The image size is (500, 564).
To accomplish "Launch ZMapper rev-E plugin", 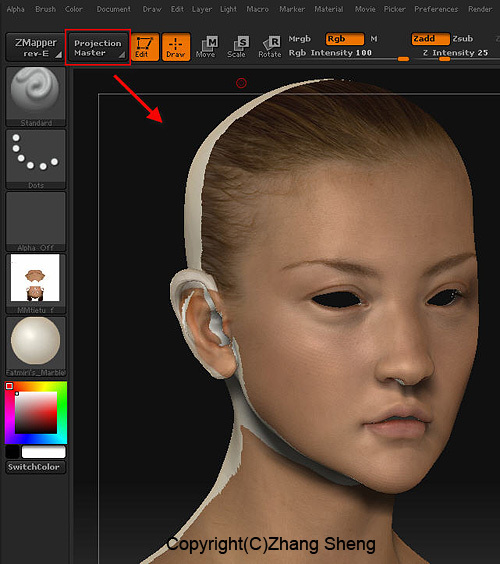I will pos(35,47).
